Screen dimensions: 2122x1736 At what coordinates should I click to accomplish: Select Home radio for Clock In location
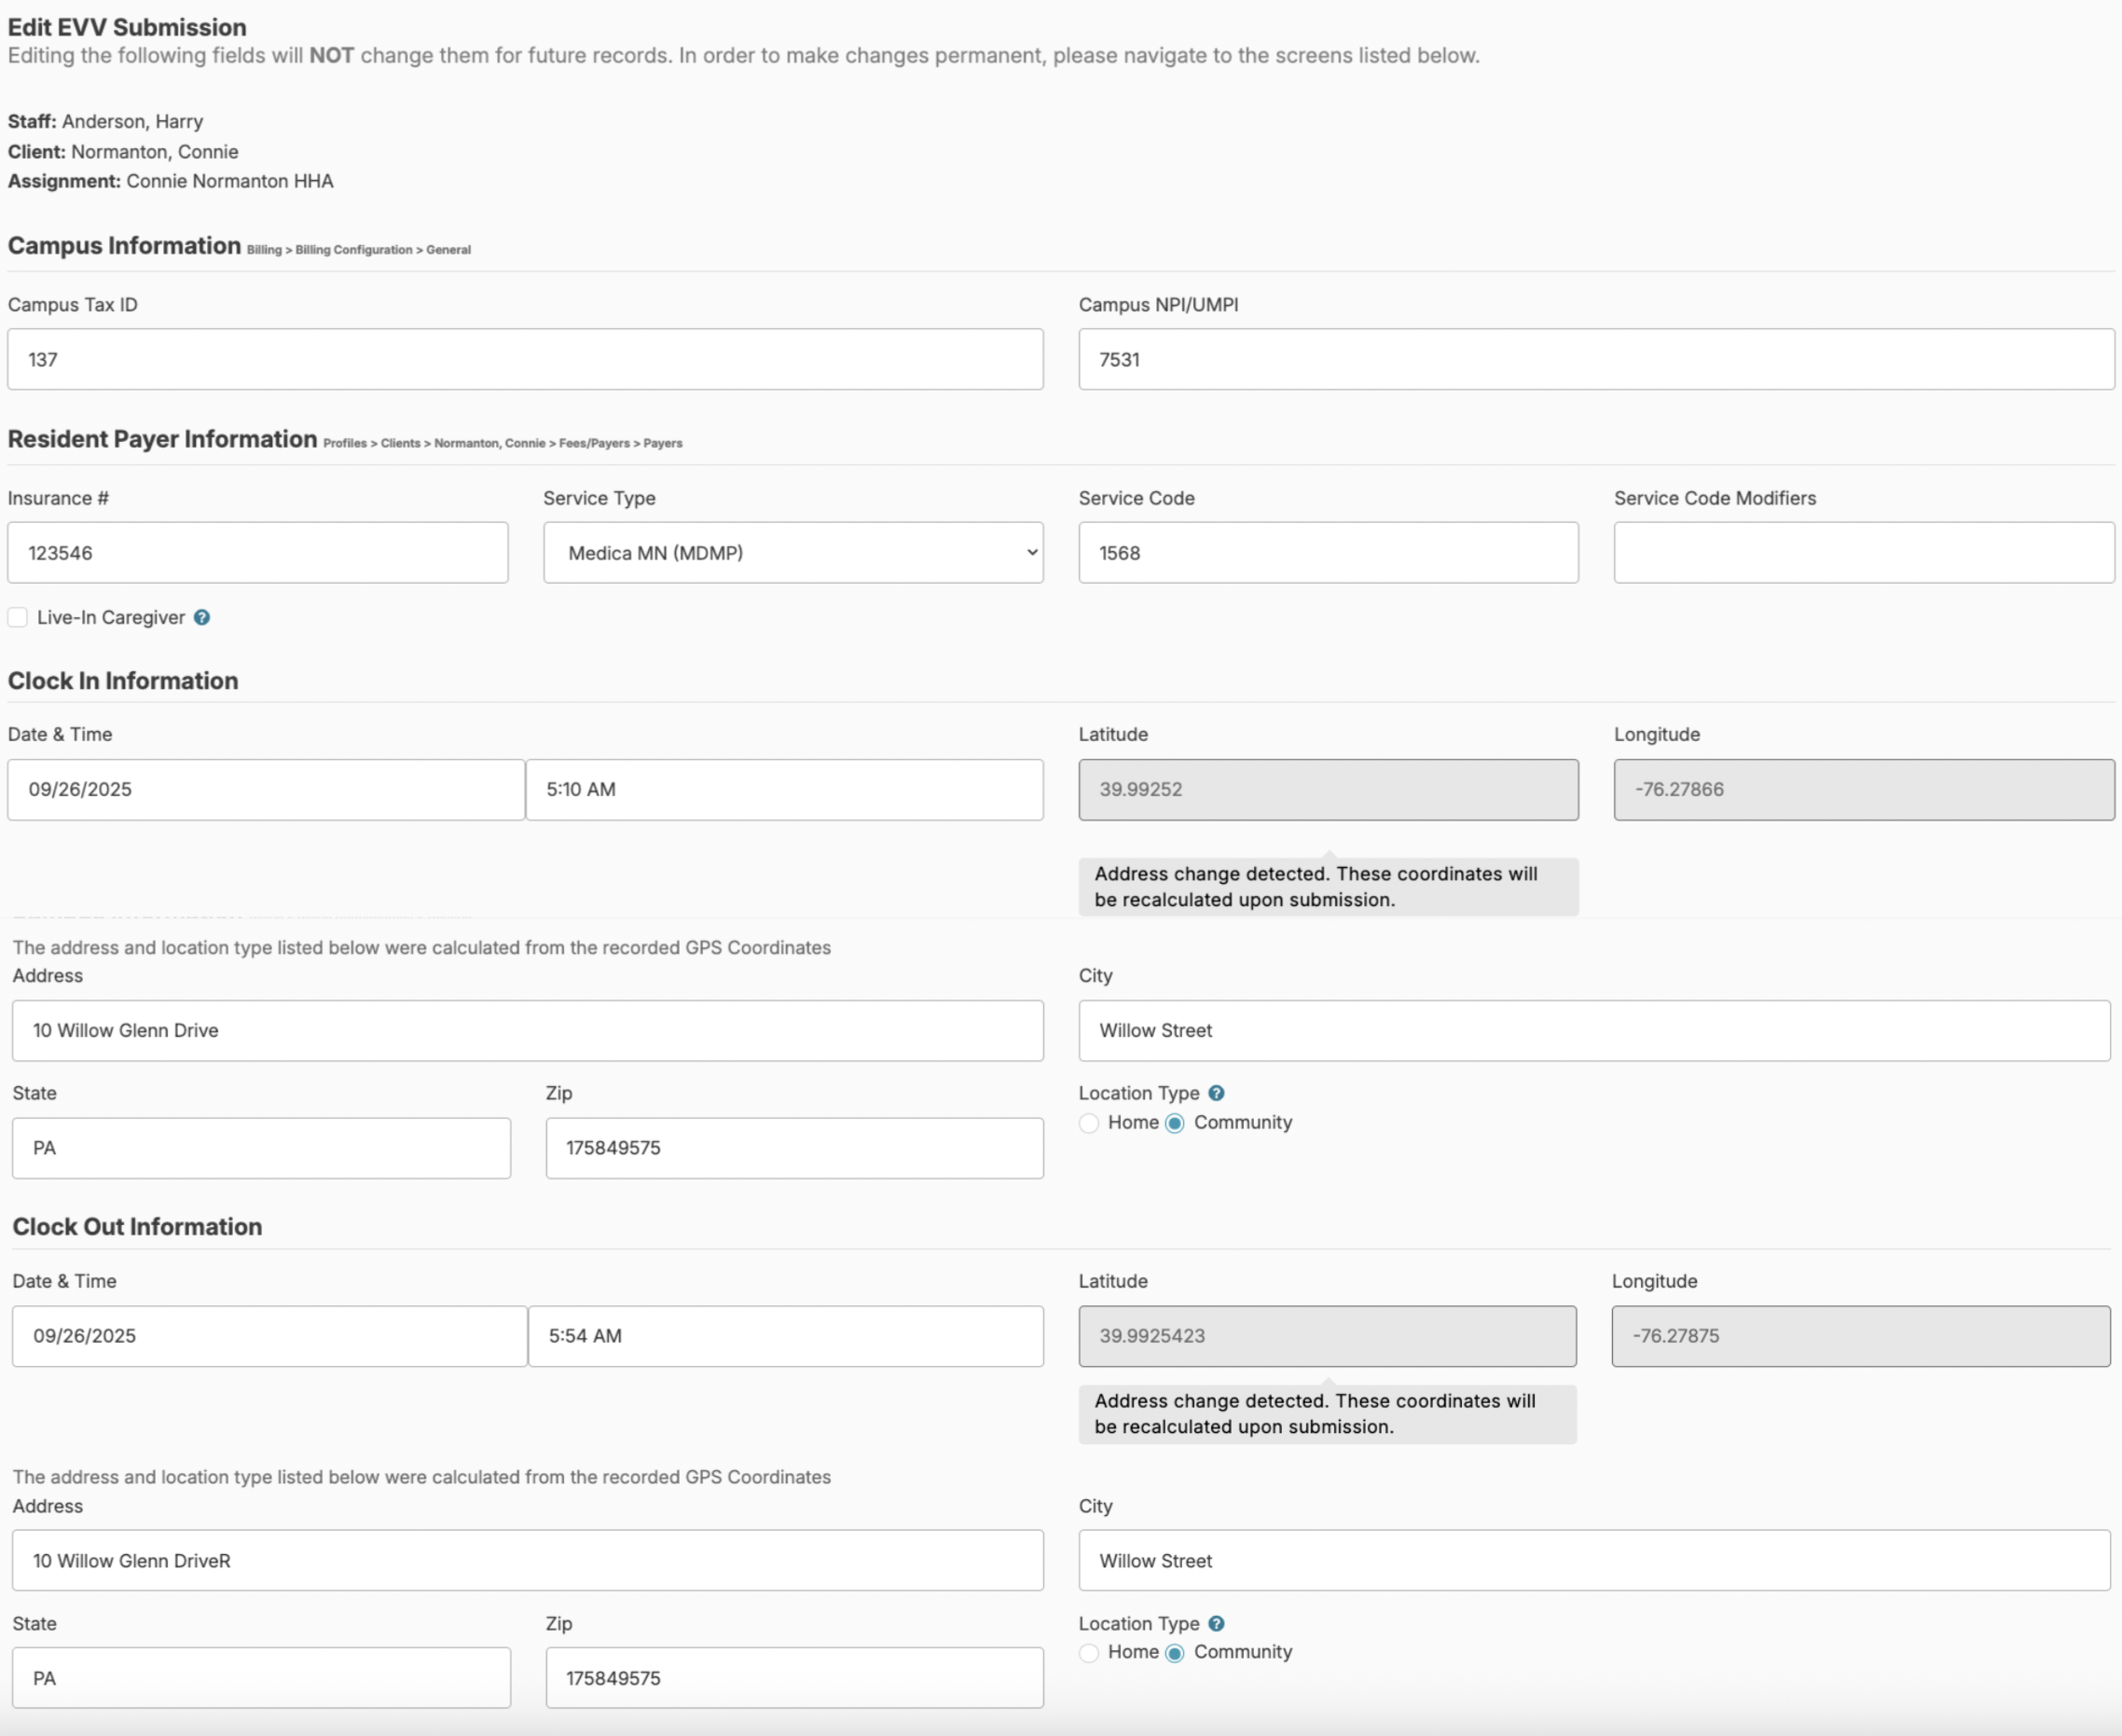(1089, 1123)
